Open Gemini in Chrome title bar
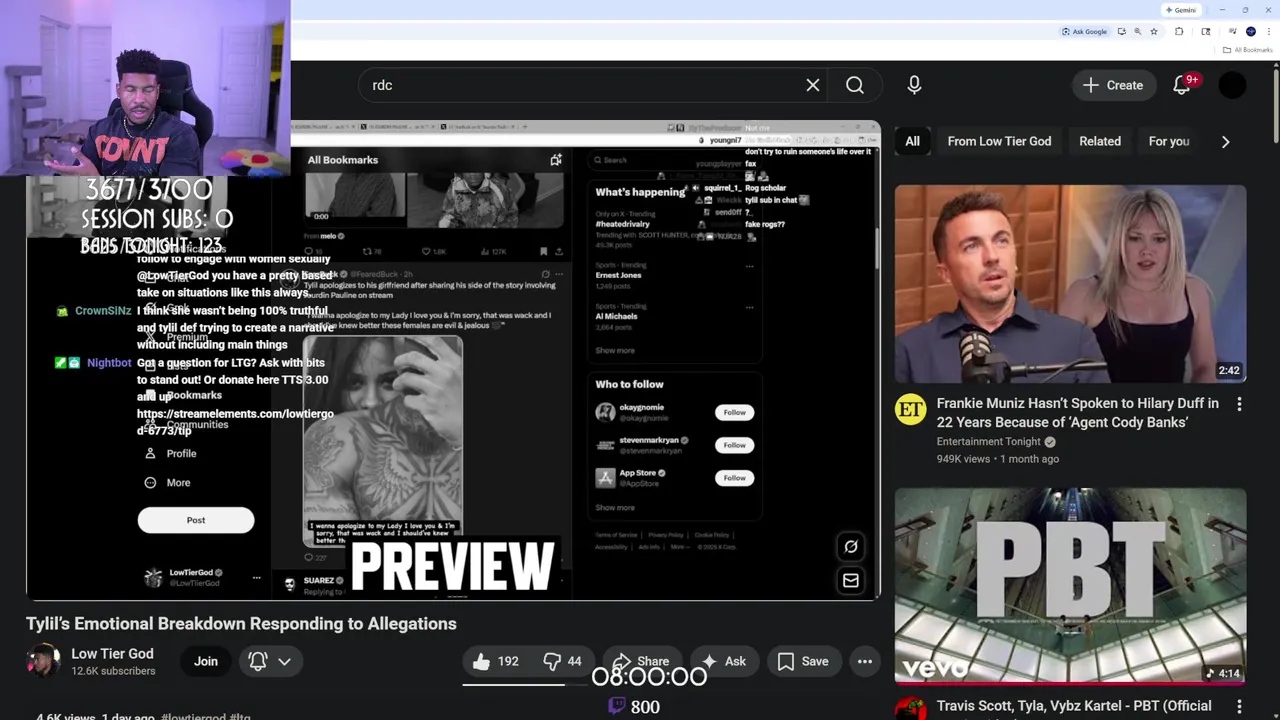Viewport: 1280px width, 720px height. [1180, 10]
